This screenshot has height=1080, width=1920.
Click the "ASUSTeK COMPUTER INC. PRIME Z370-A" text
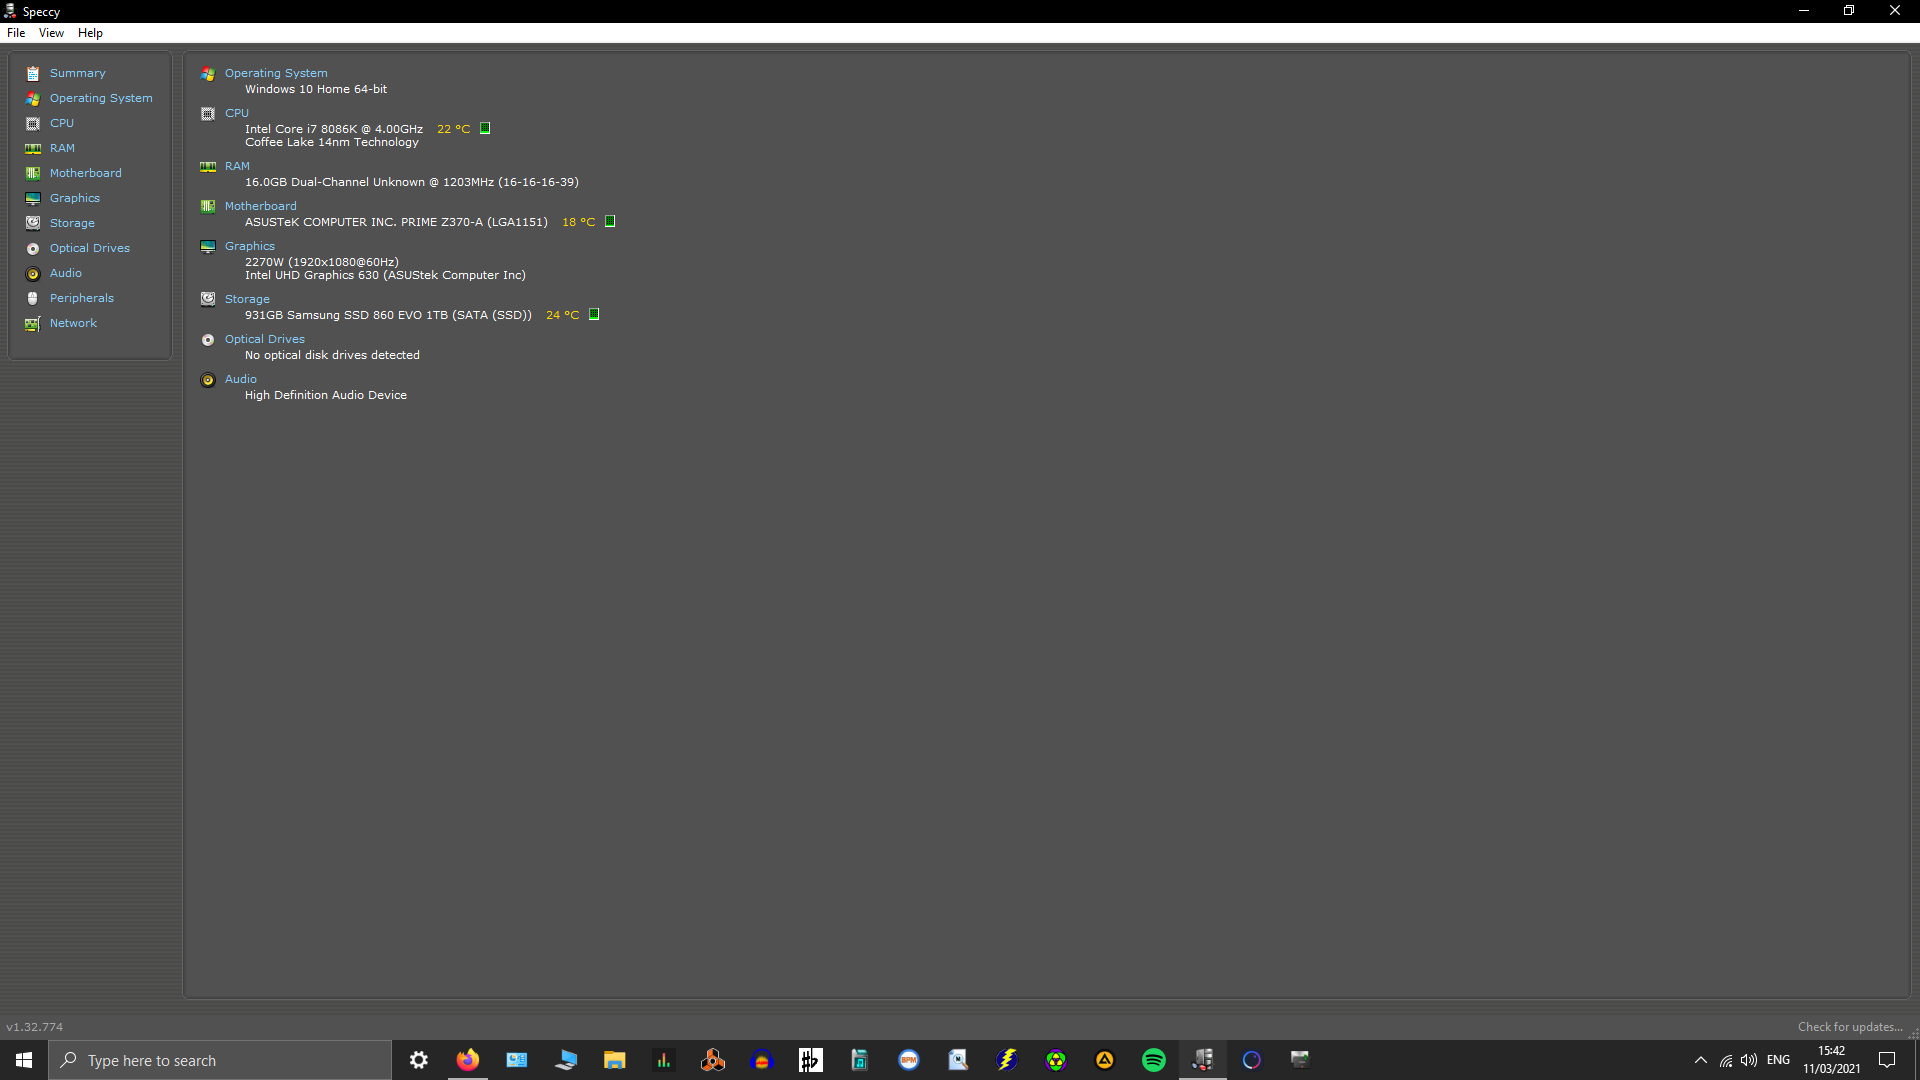[x=396, y=222]
